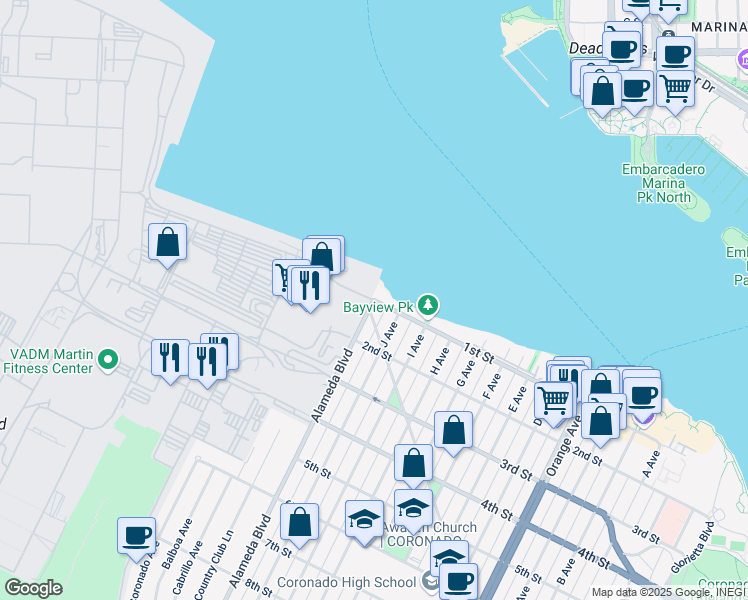The image size is (748, 600).
Task: Select the shopping cart marker behind the restaurant marker
Action: [x=281, y=277]
